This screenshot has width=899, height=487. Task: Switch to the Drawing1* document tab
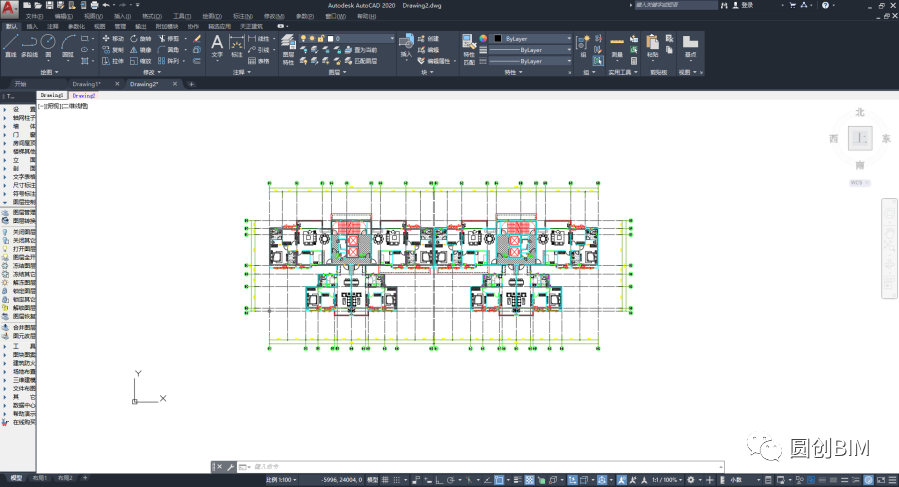click(x=87, y=84)
